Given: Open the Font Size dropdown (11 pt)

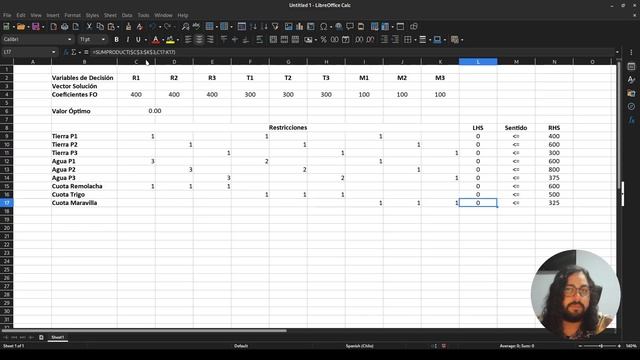Looking at the screenshot, I should pos(103,40).
